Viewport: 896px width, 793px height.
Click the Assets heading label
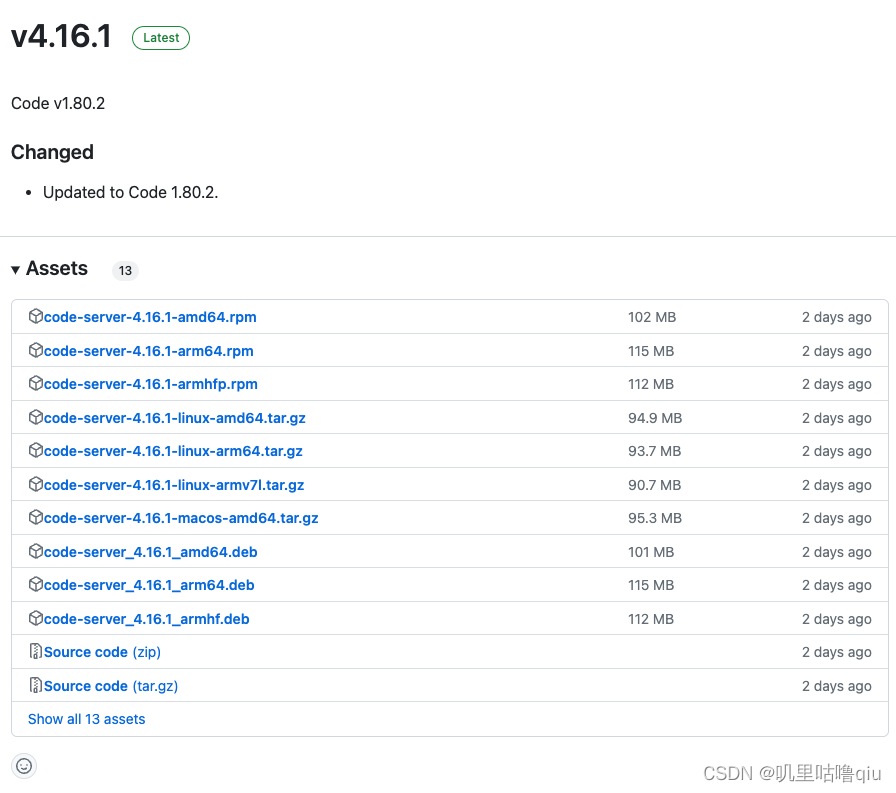pos(57,269)
